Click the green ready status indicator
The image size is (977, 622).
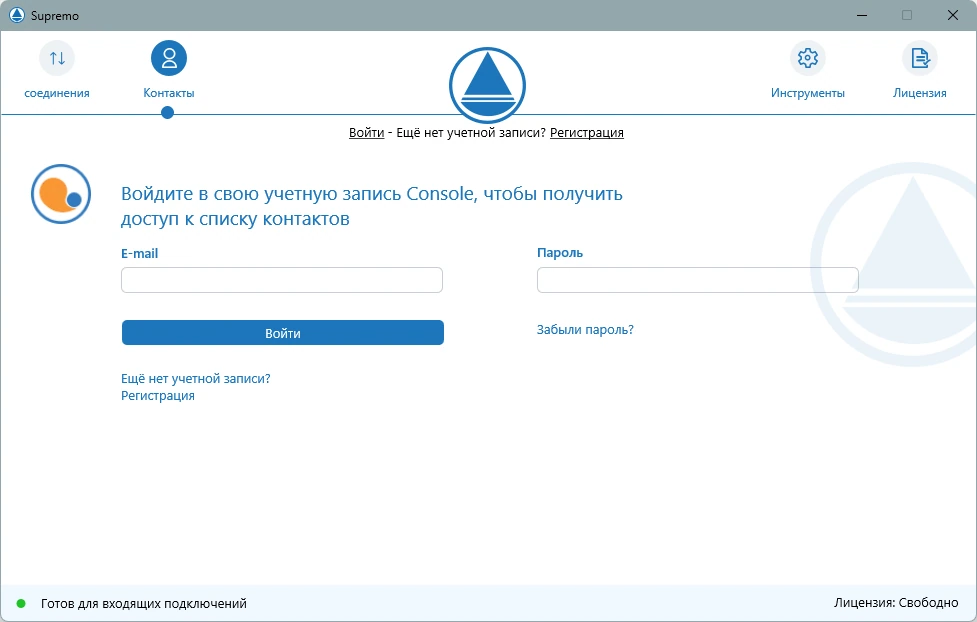pos(21,603)
